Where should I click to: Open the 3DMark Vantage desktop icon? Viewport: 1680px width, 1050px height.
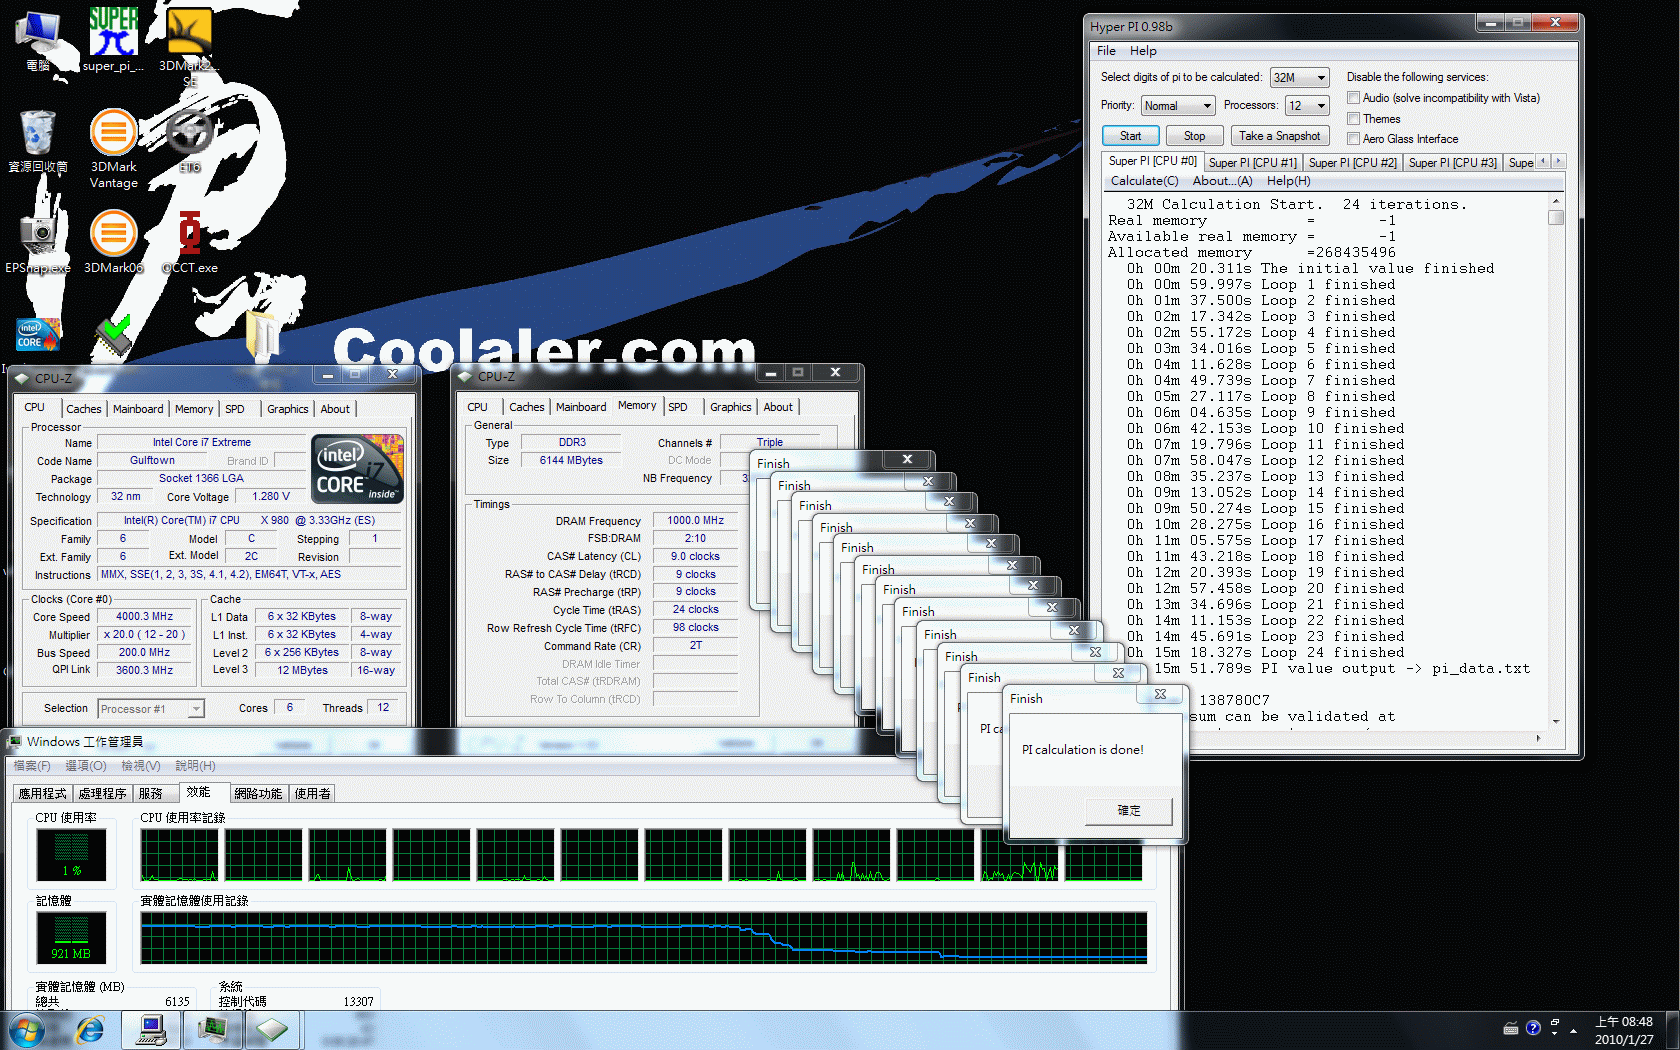114,148
